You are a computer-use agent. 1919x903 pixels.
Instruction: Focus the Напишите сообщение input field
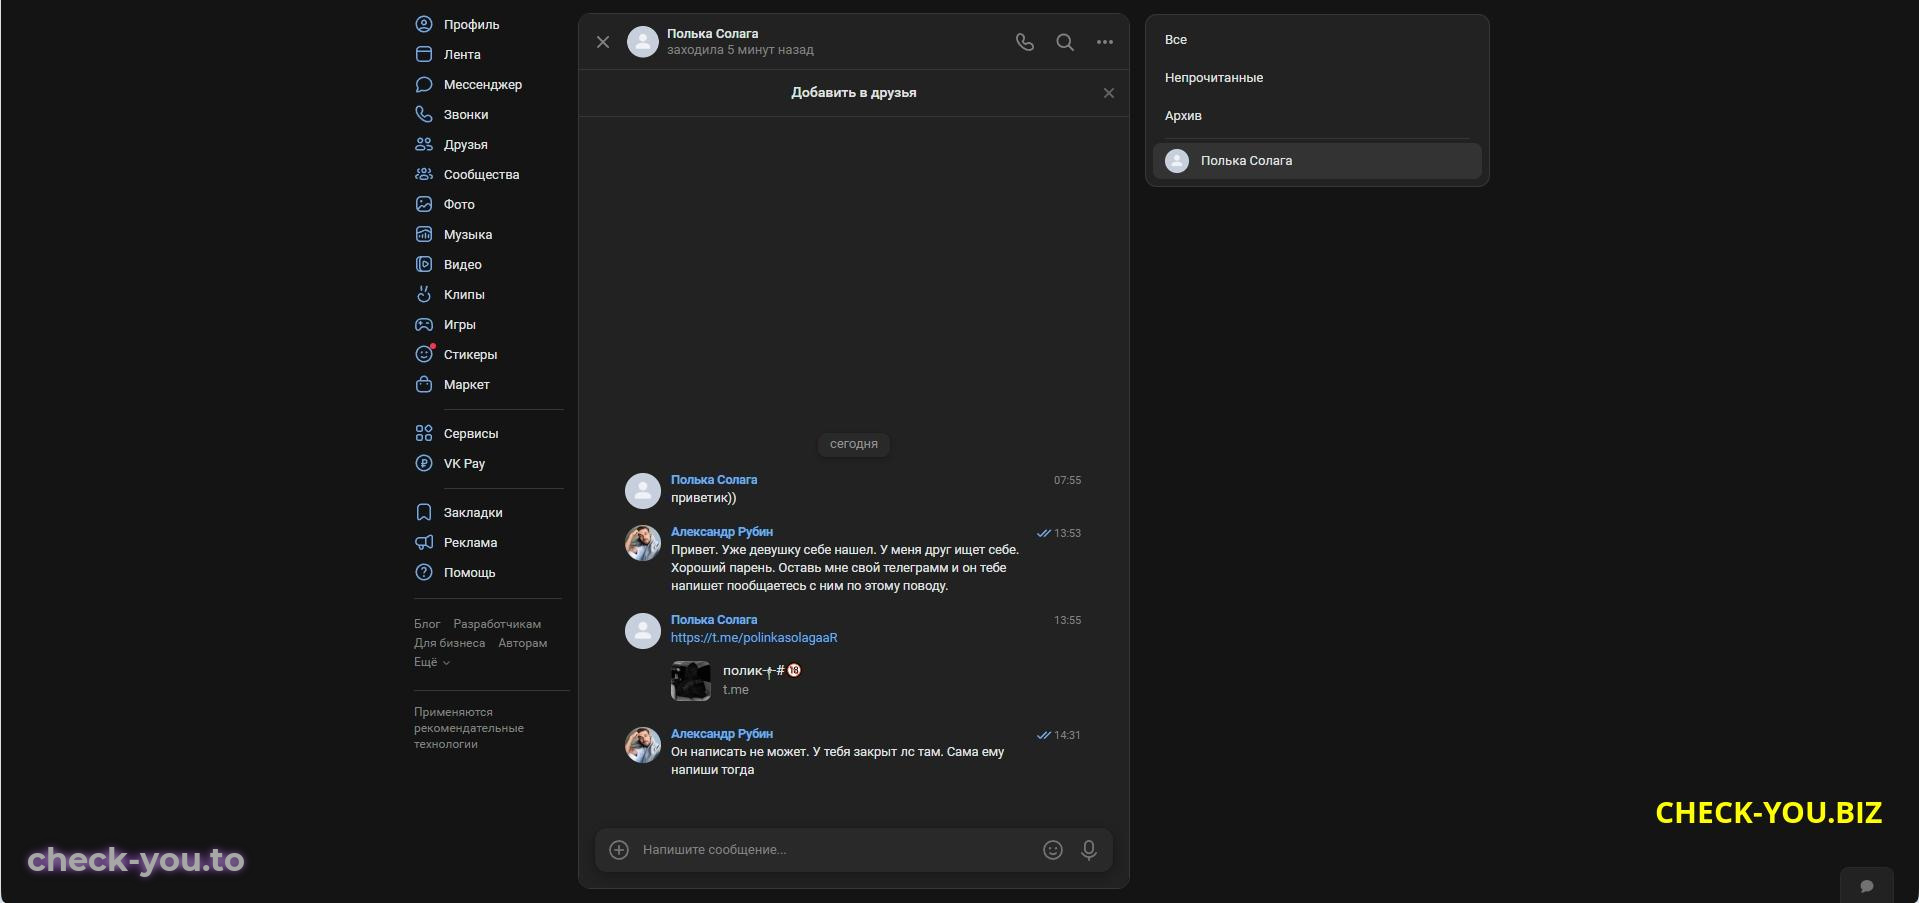click(x=835, y=850)
